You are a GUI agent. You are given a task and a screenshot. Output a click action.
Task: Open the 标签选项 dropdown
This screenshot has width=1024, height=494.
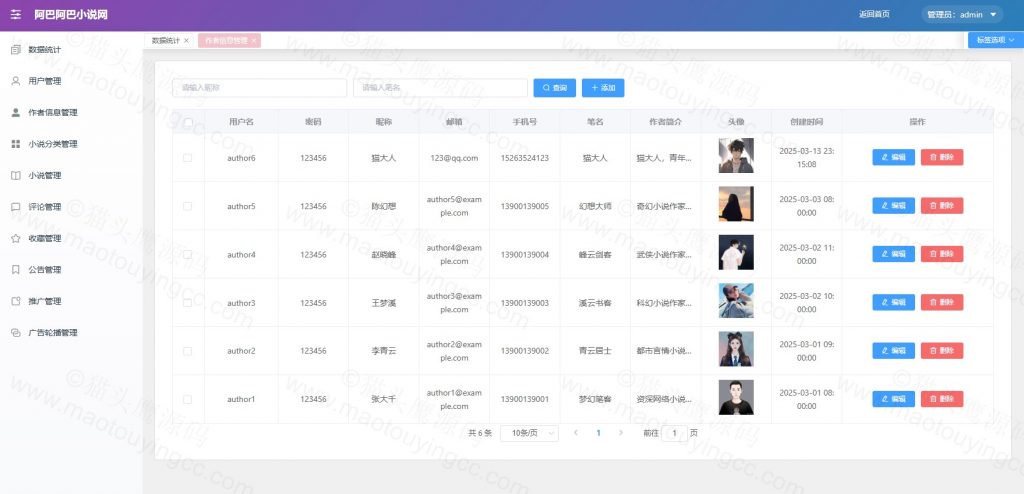(x=995, y=40)
